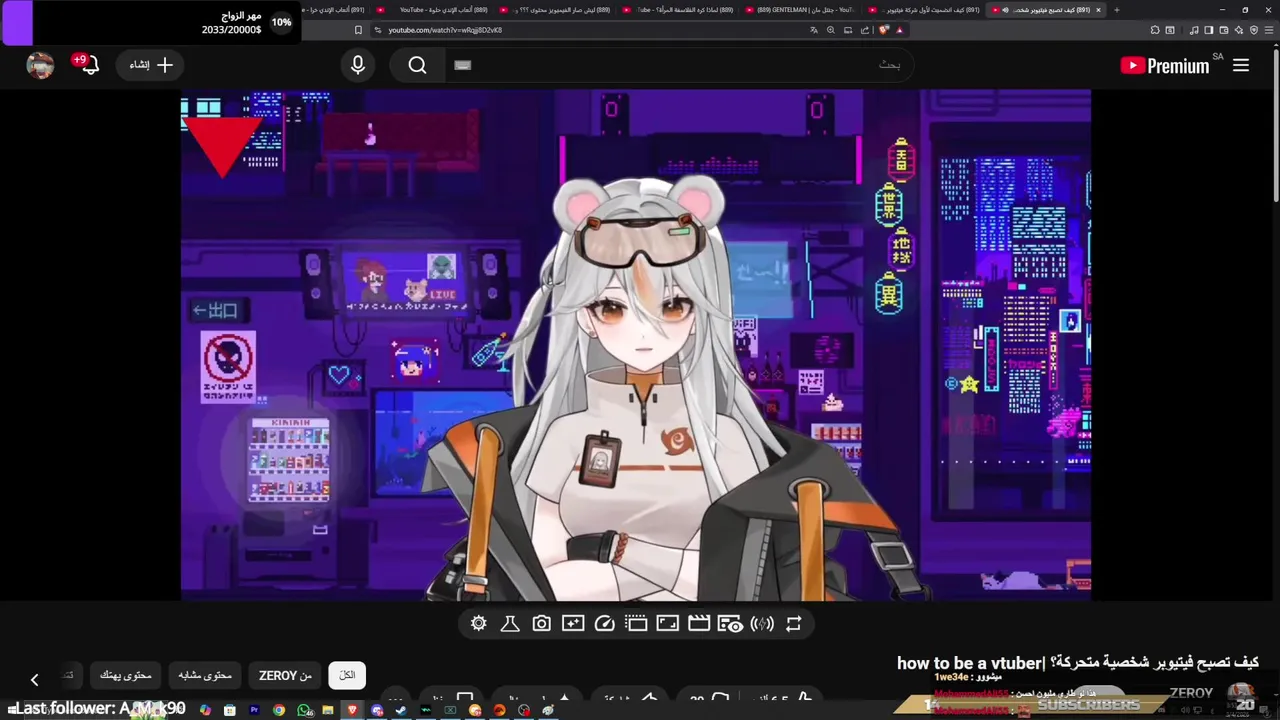Open the create (إنشاء) button

[151, 65]
